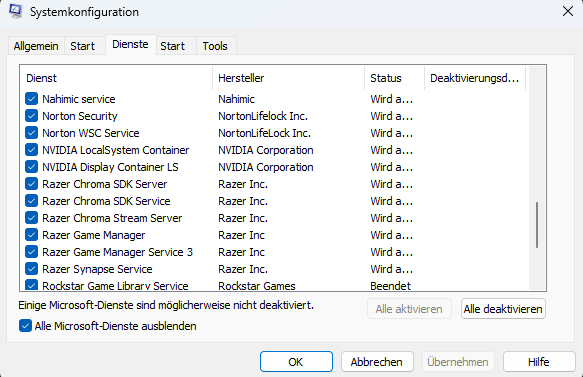Toggle NVIDIA Display Container LS checkbox
The image size is (583, 377).
point(32,167)
